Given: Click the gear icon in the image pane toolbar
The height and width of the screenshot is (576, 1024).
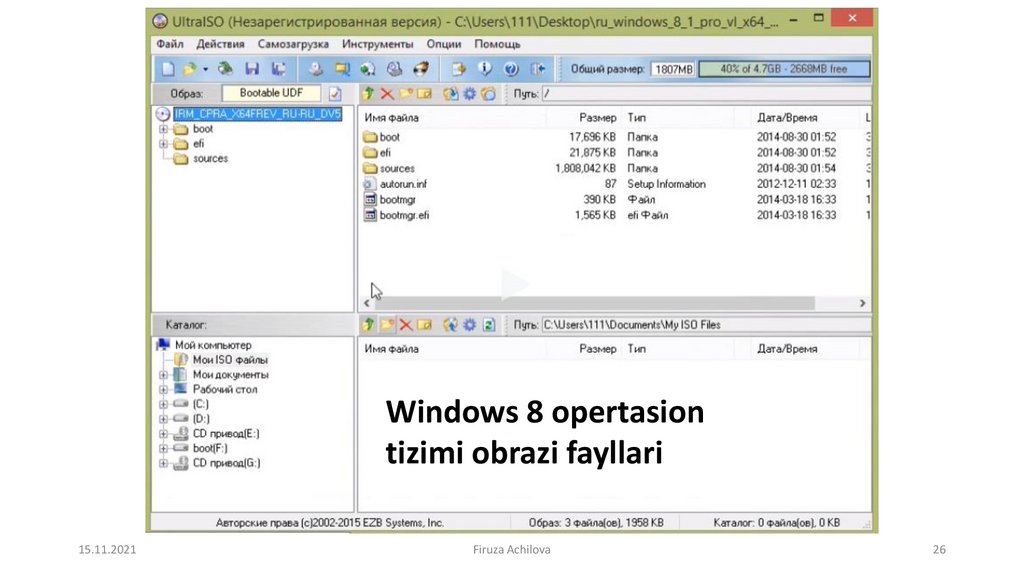Looking at the screenshot, I should [x=470, y=93].
